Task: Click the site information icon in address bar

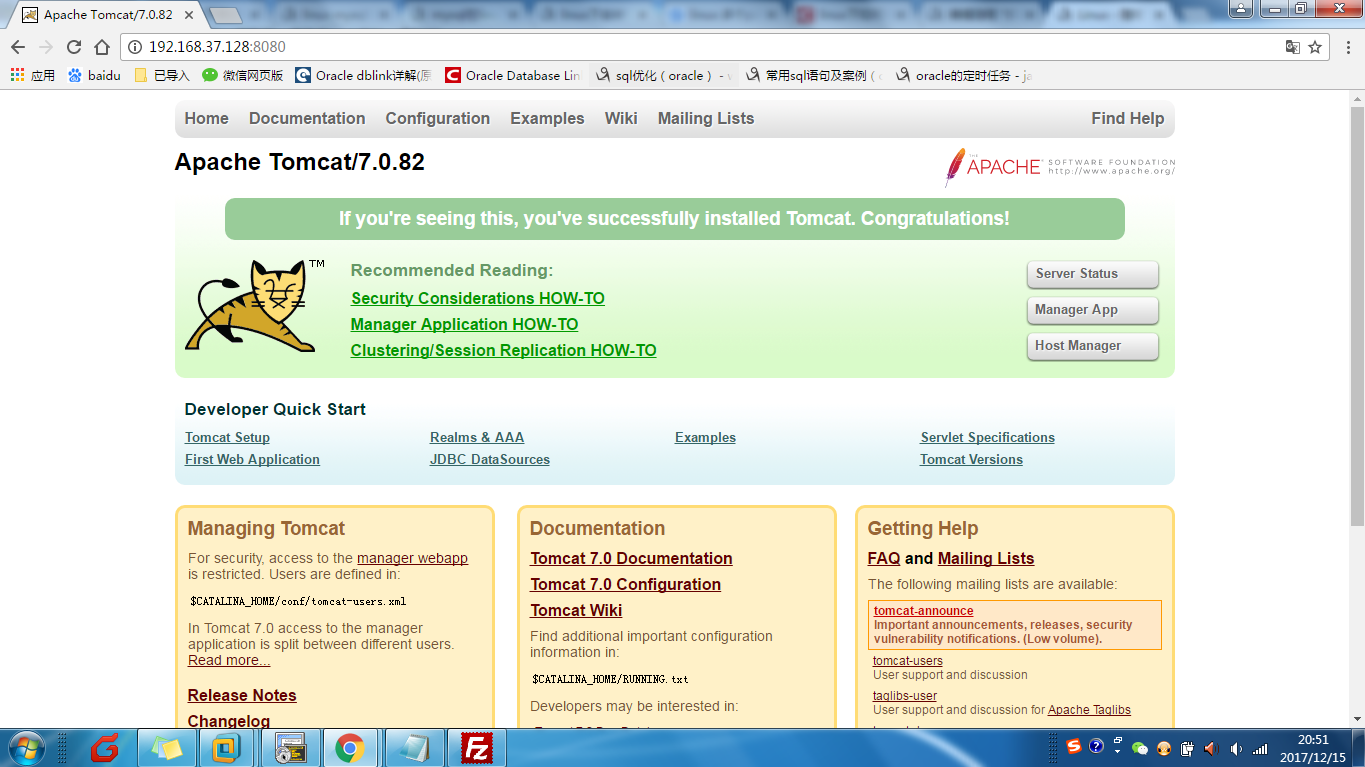Action: click(x=136, y=47)
